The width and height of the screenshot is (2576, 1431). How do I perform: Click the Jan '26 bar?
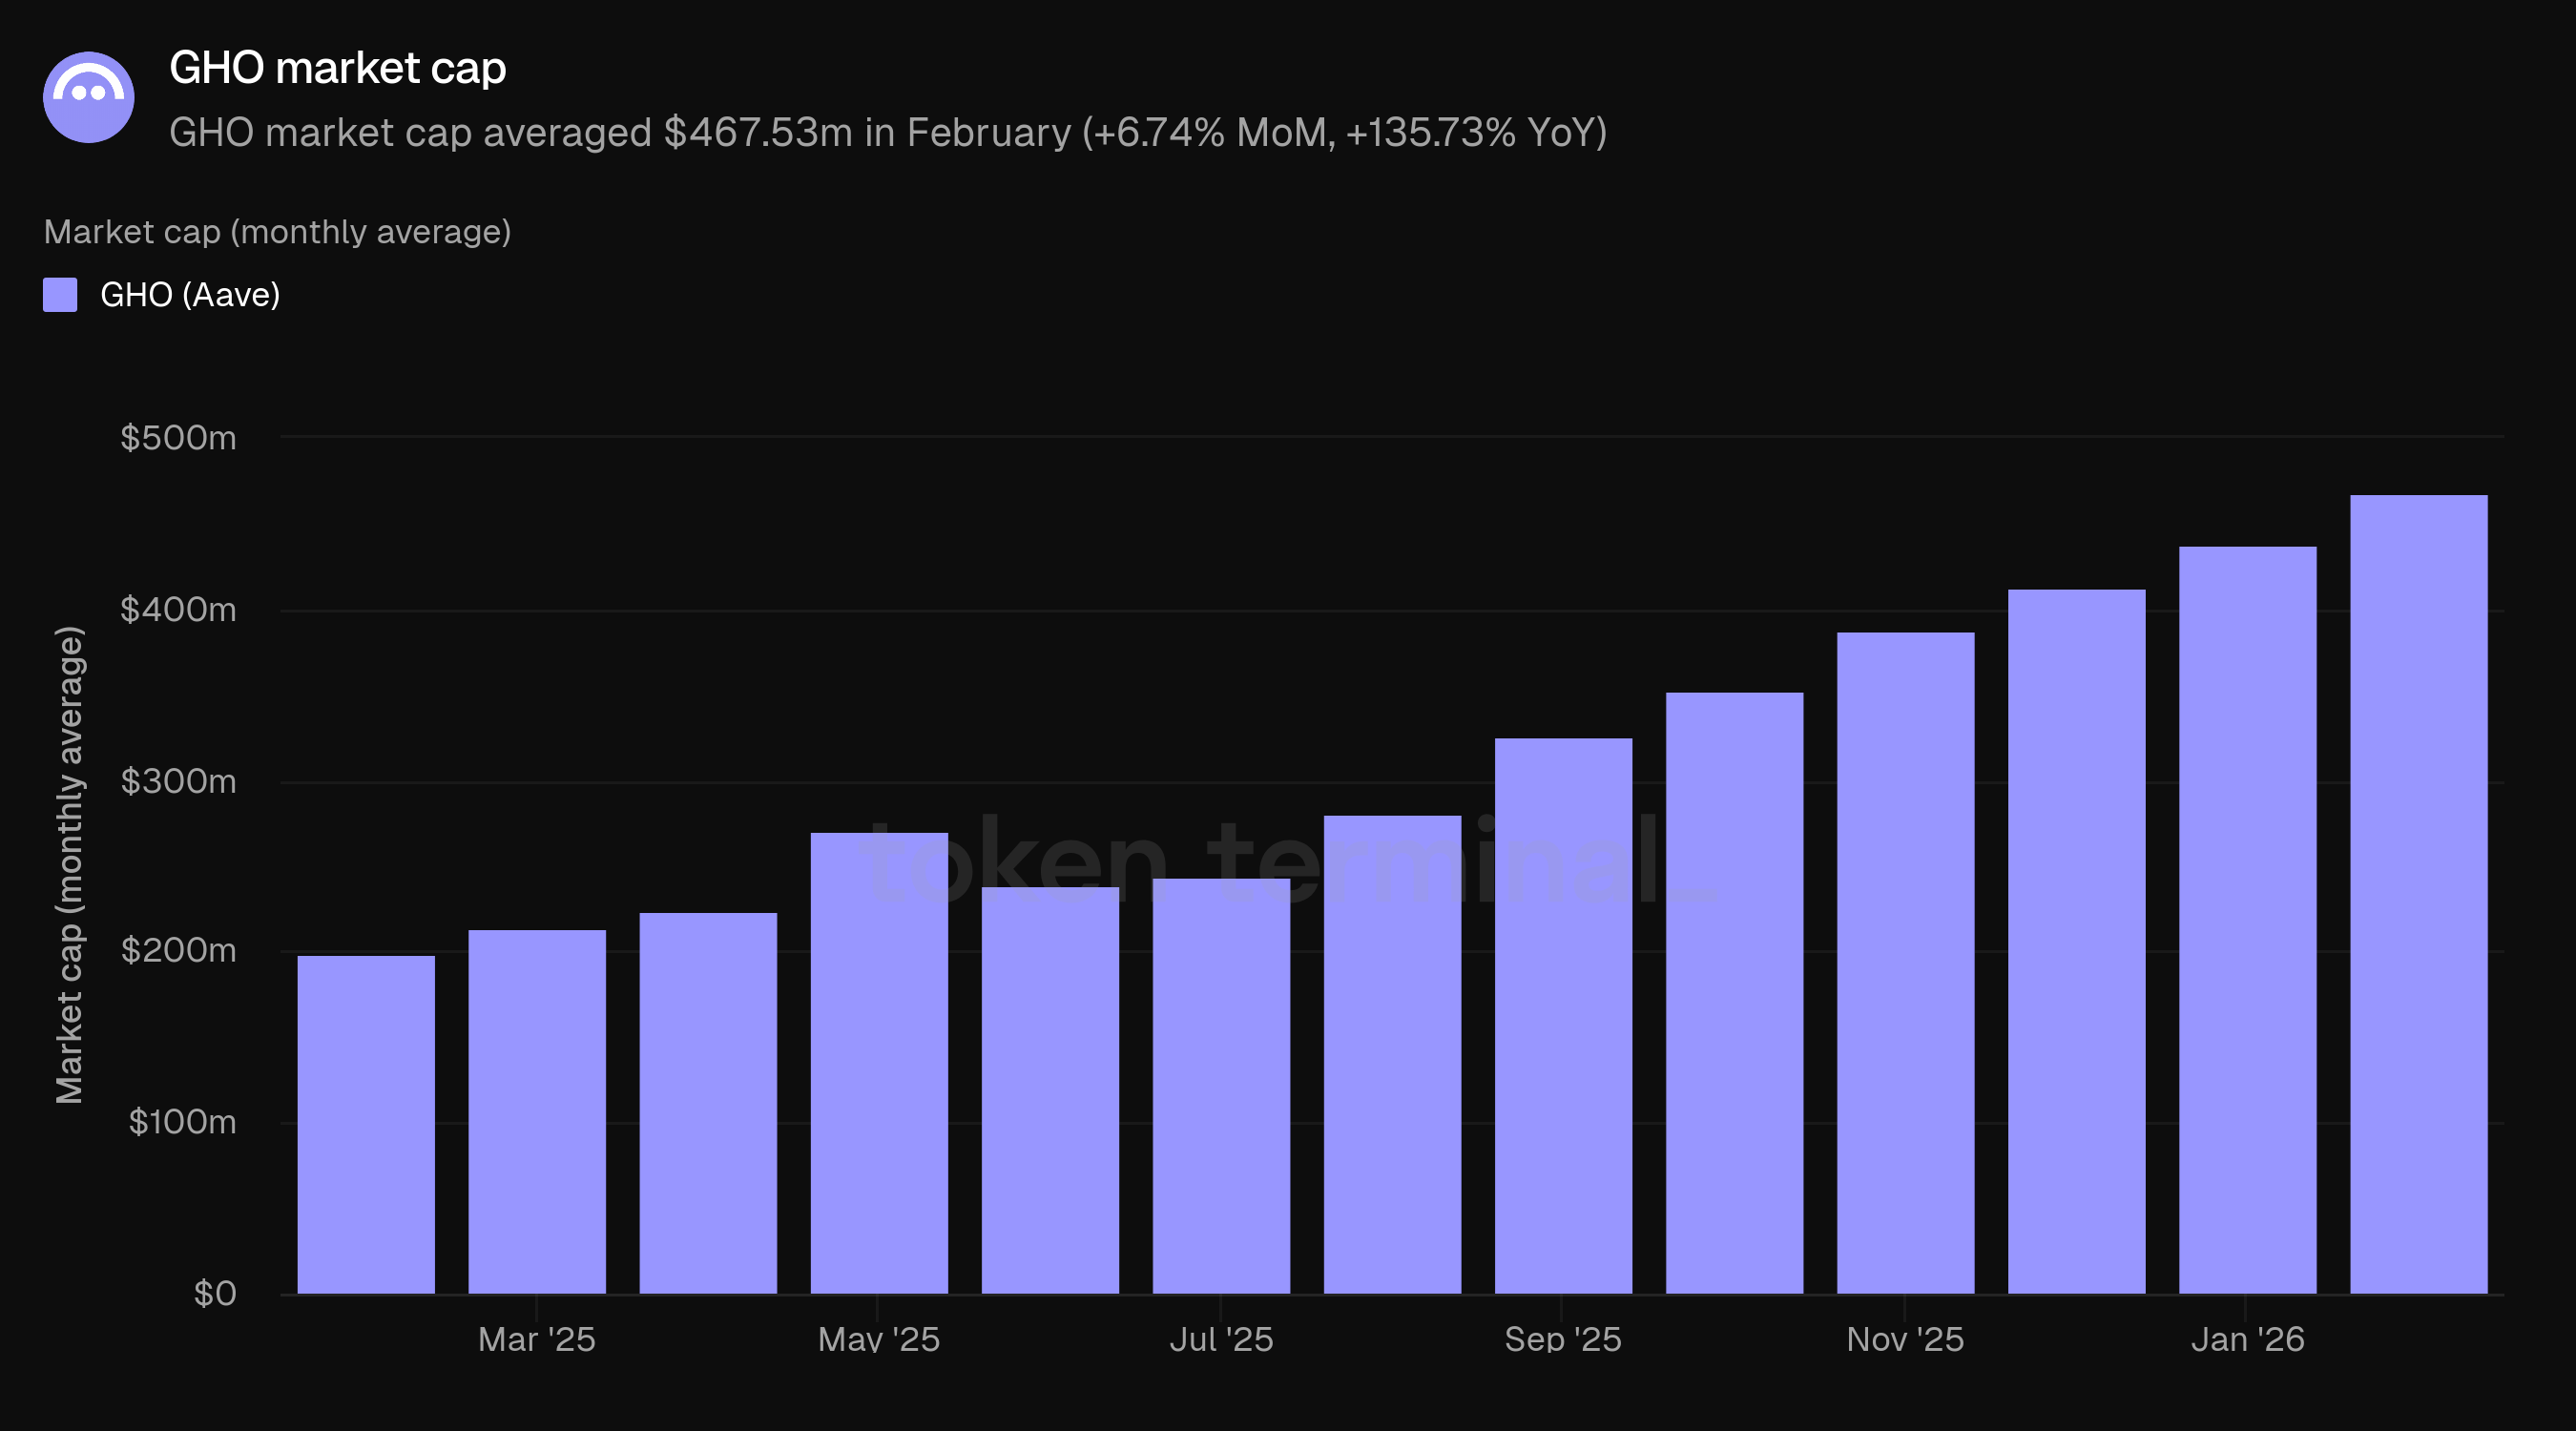point(2247,920)
